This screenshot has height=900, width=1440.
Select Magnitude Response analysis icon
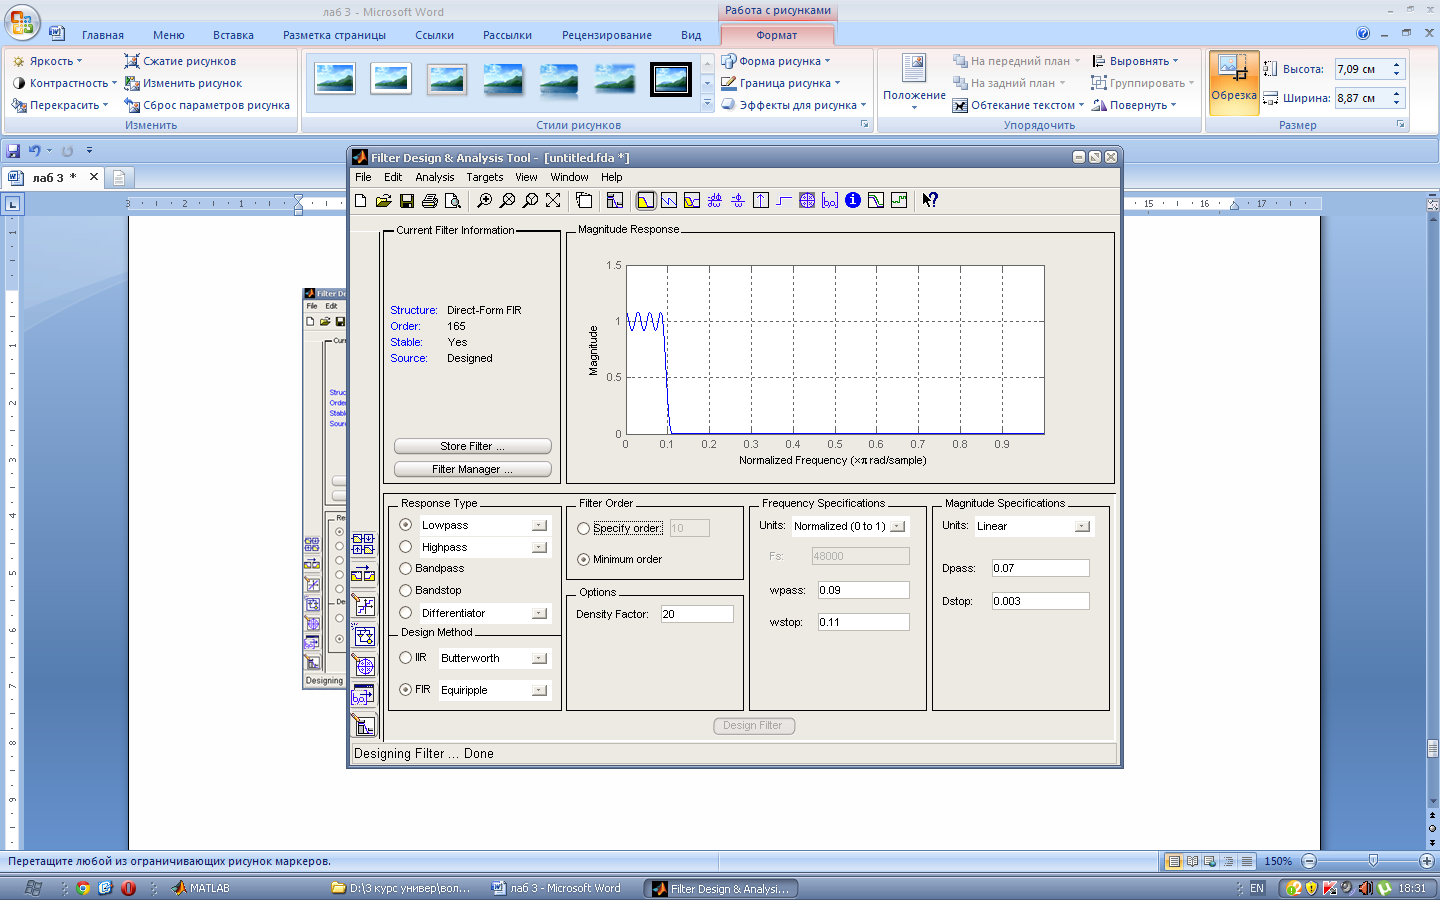tap(646, 201)
